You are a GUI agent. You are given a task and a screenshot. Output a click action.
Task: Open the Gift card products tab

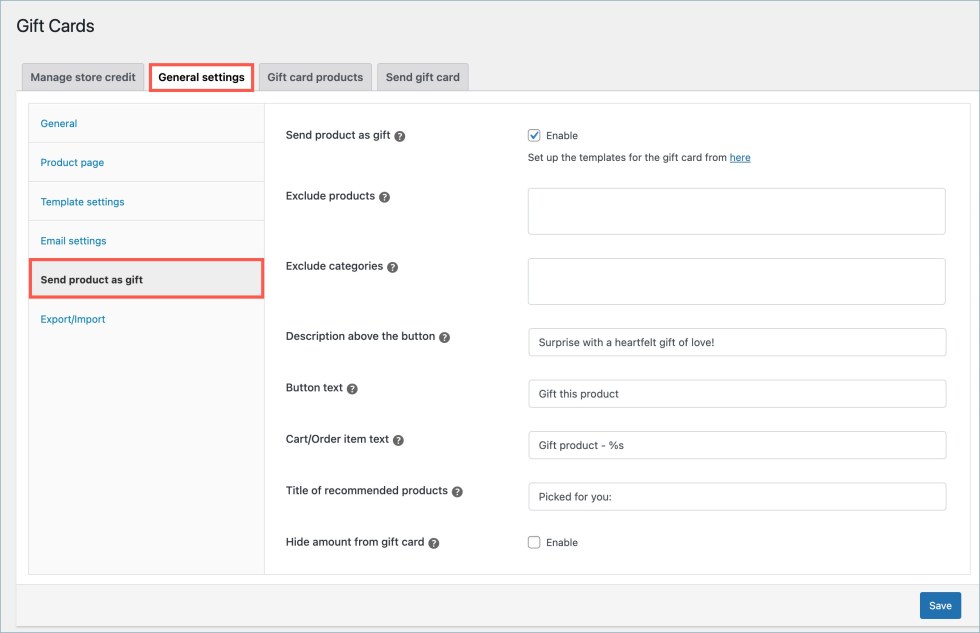315,77
